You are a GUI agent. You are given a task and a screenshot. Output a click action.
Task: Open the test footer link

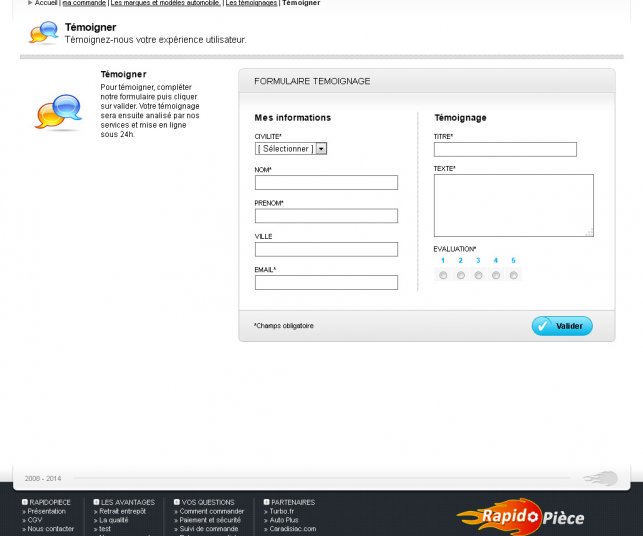click(105, 529)
